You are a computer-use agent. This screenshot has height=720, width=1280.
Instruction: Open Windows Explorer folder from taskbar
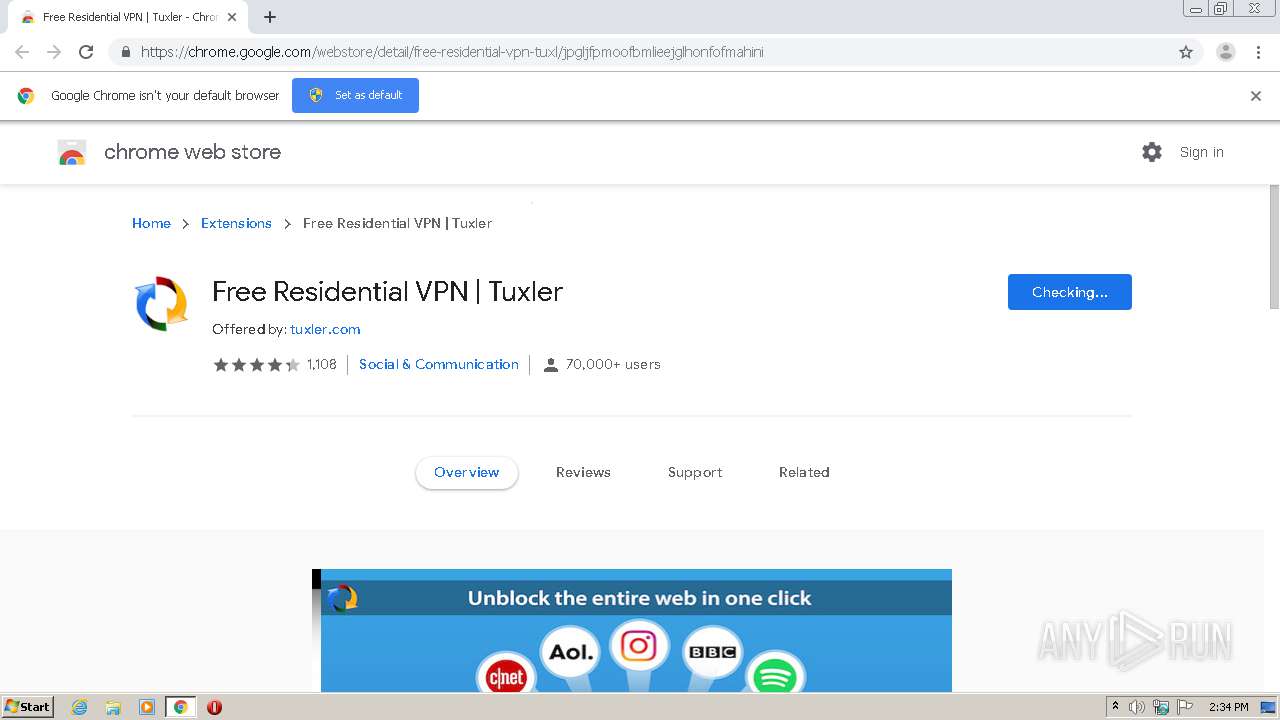click(113, 707)
